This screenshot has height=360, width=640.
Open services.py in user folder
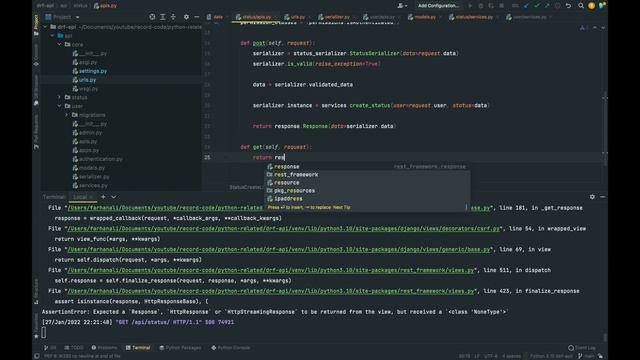click(x=93, y=186)
